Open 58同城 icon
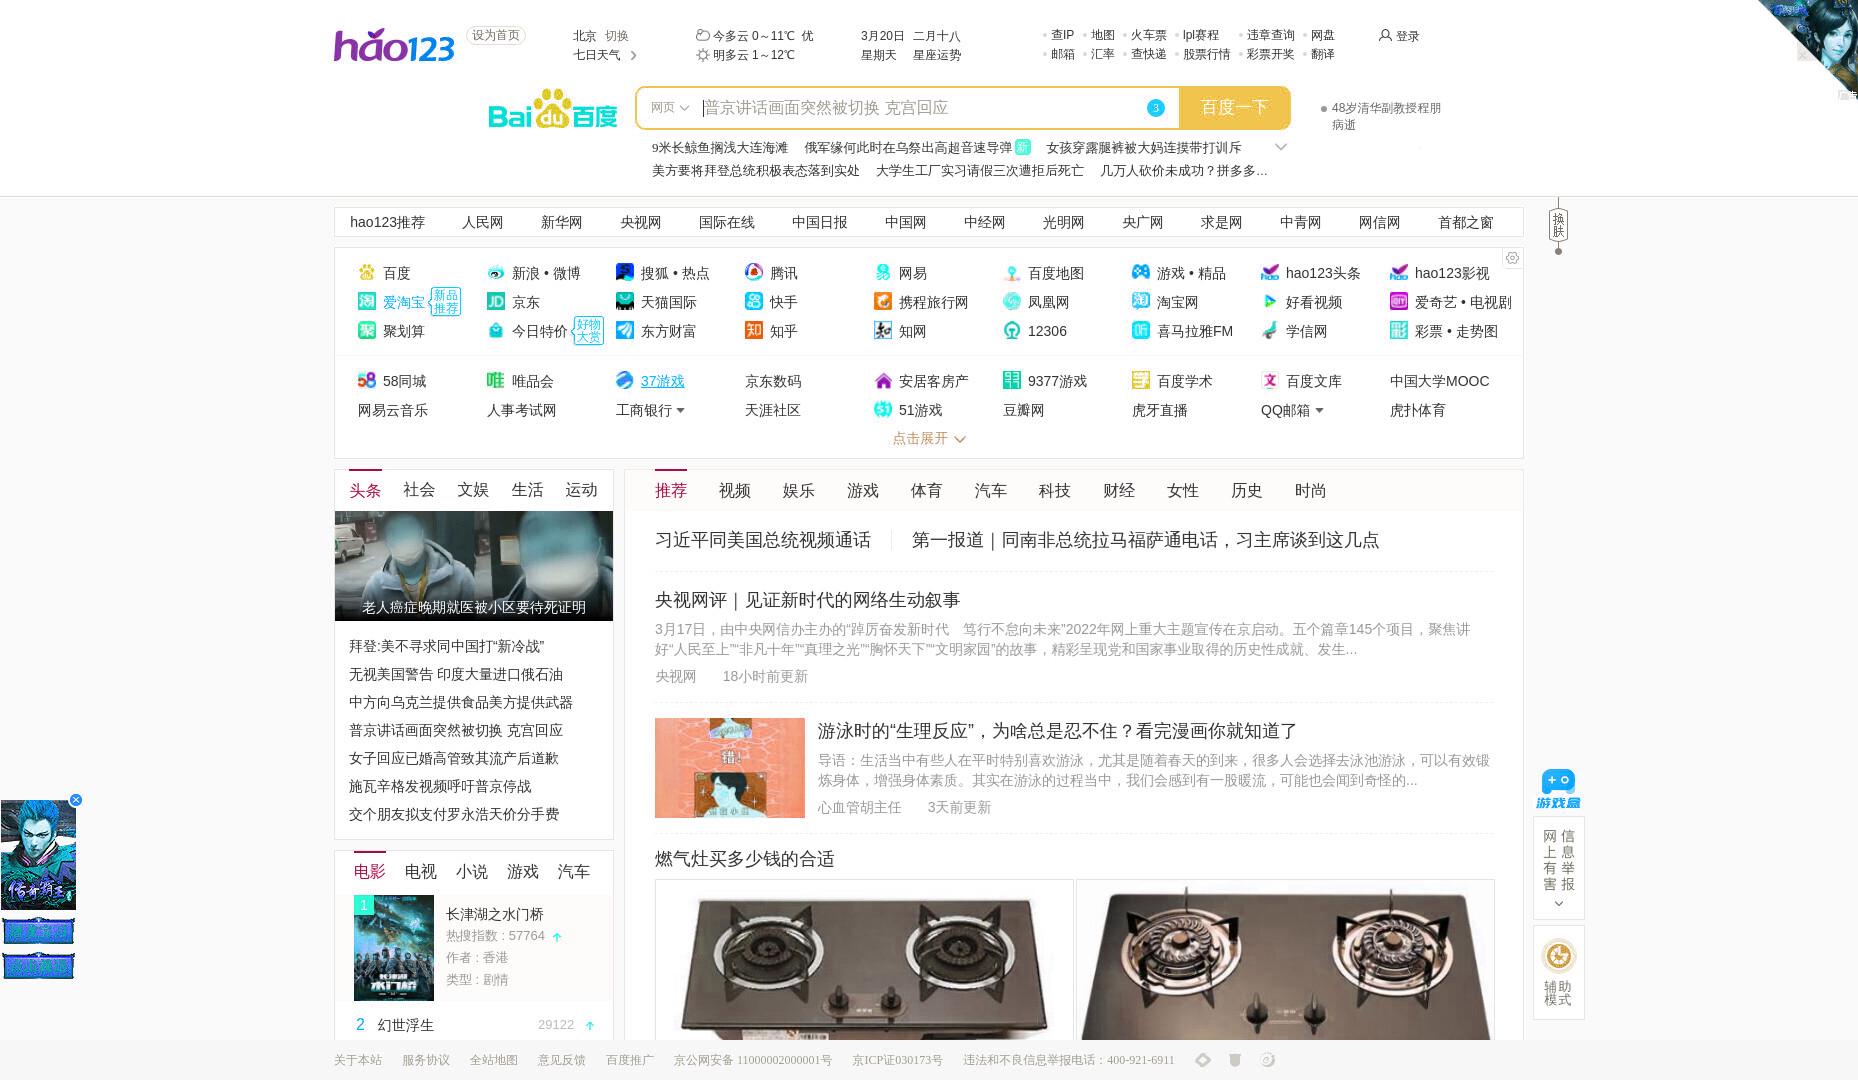The height and width of the screenshot is (1080, 1858). (367, 381)
